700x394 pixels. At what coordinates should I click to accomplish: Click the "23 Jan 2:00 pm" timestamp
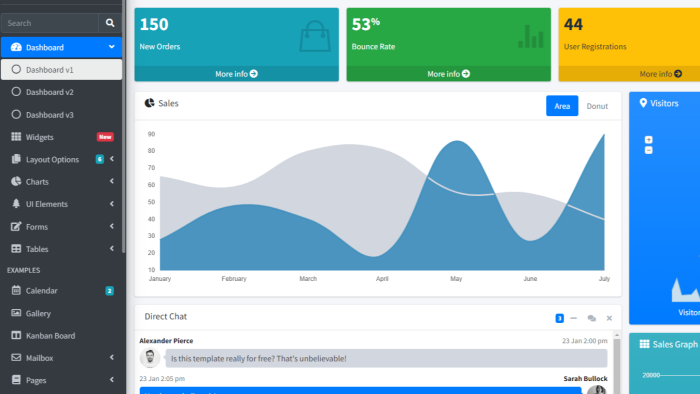(x=585, y=341)
